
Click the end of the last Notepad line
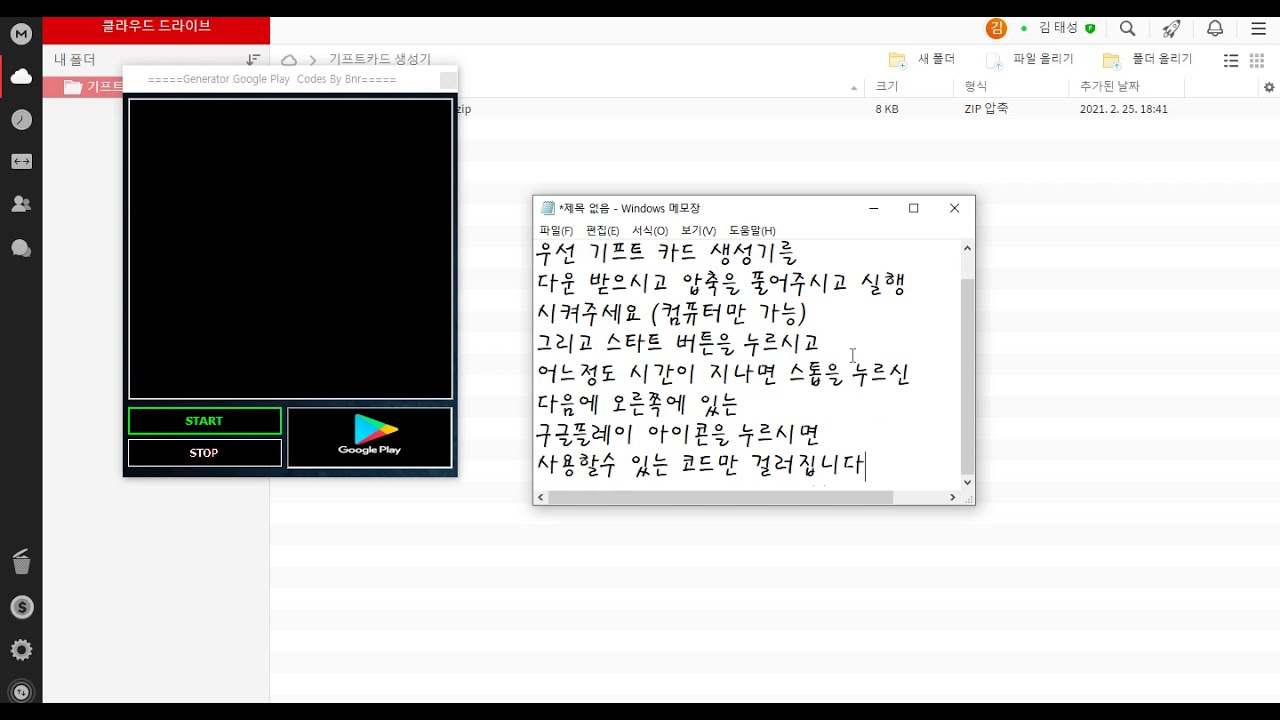pos(866,466)
